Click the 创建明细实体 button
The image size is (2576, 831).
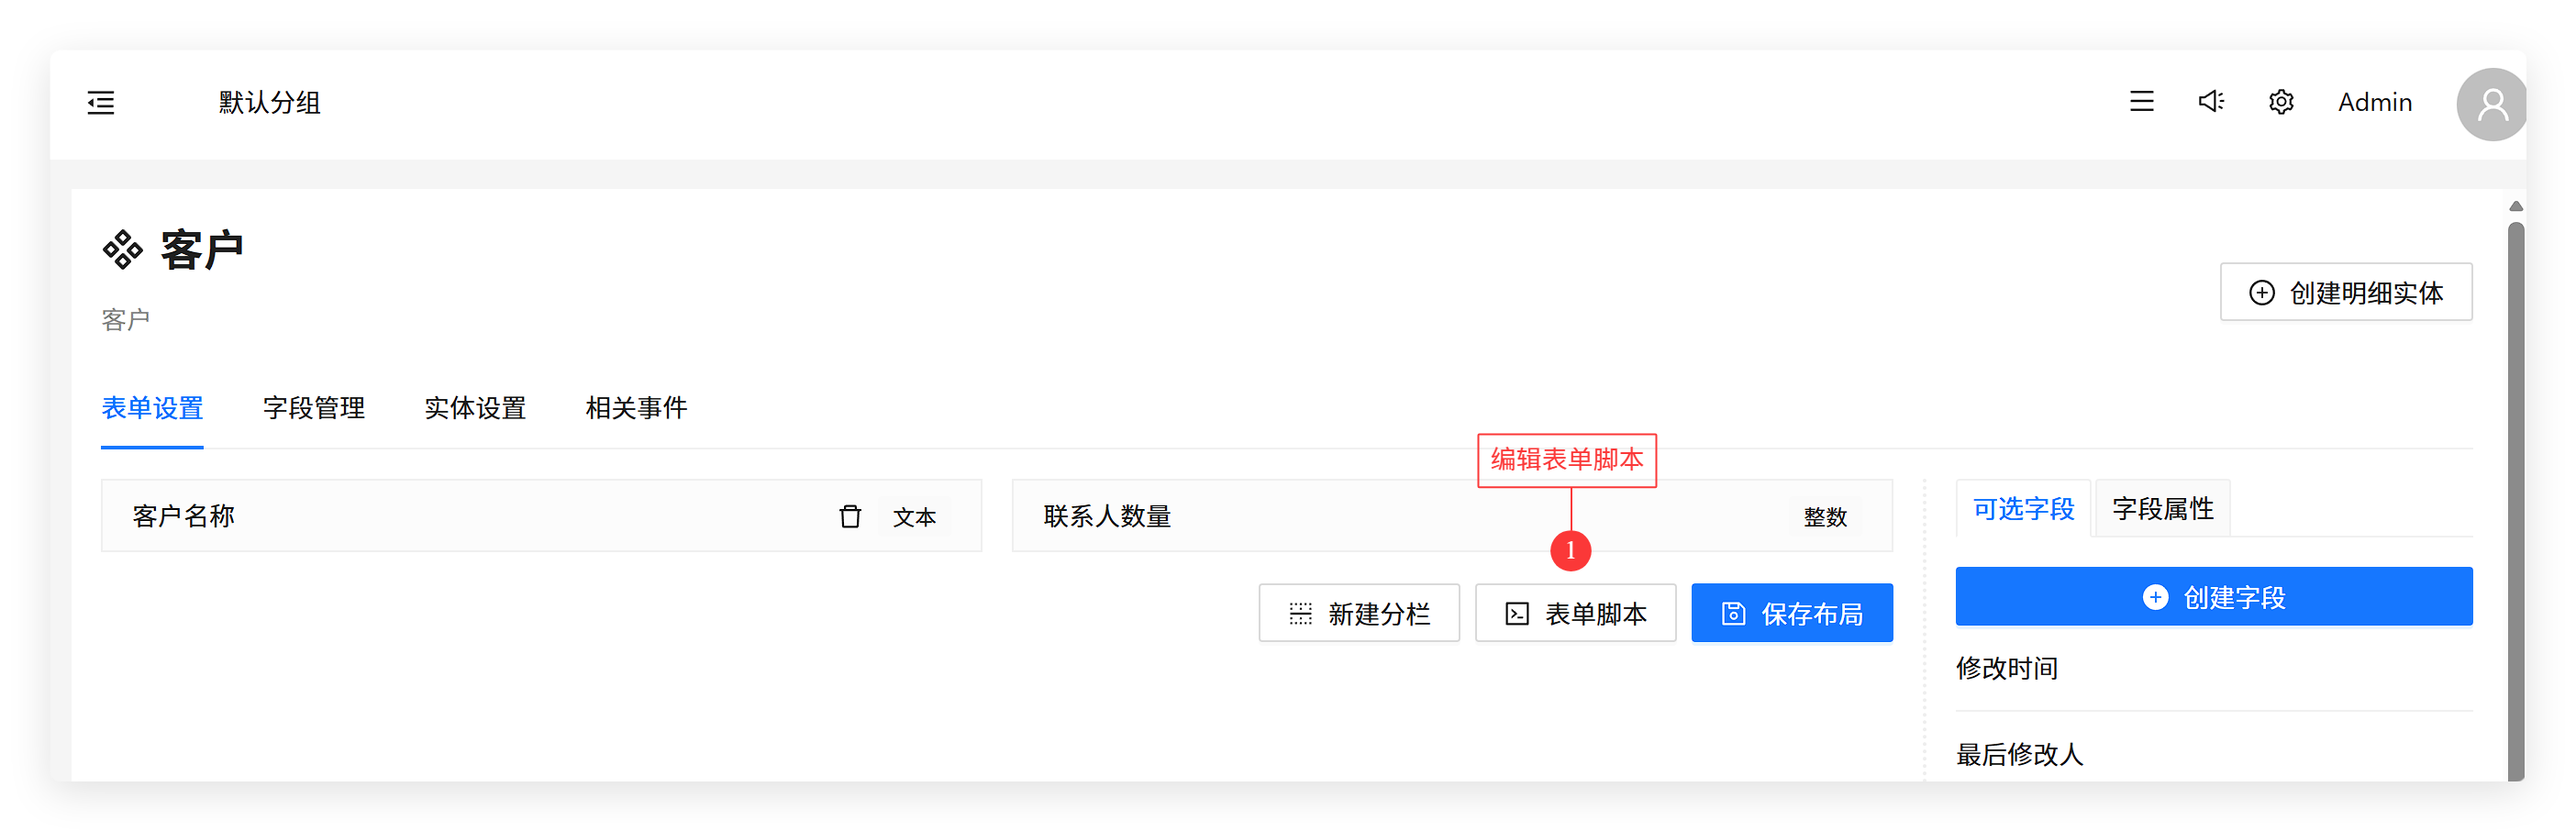2345,292
